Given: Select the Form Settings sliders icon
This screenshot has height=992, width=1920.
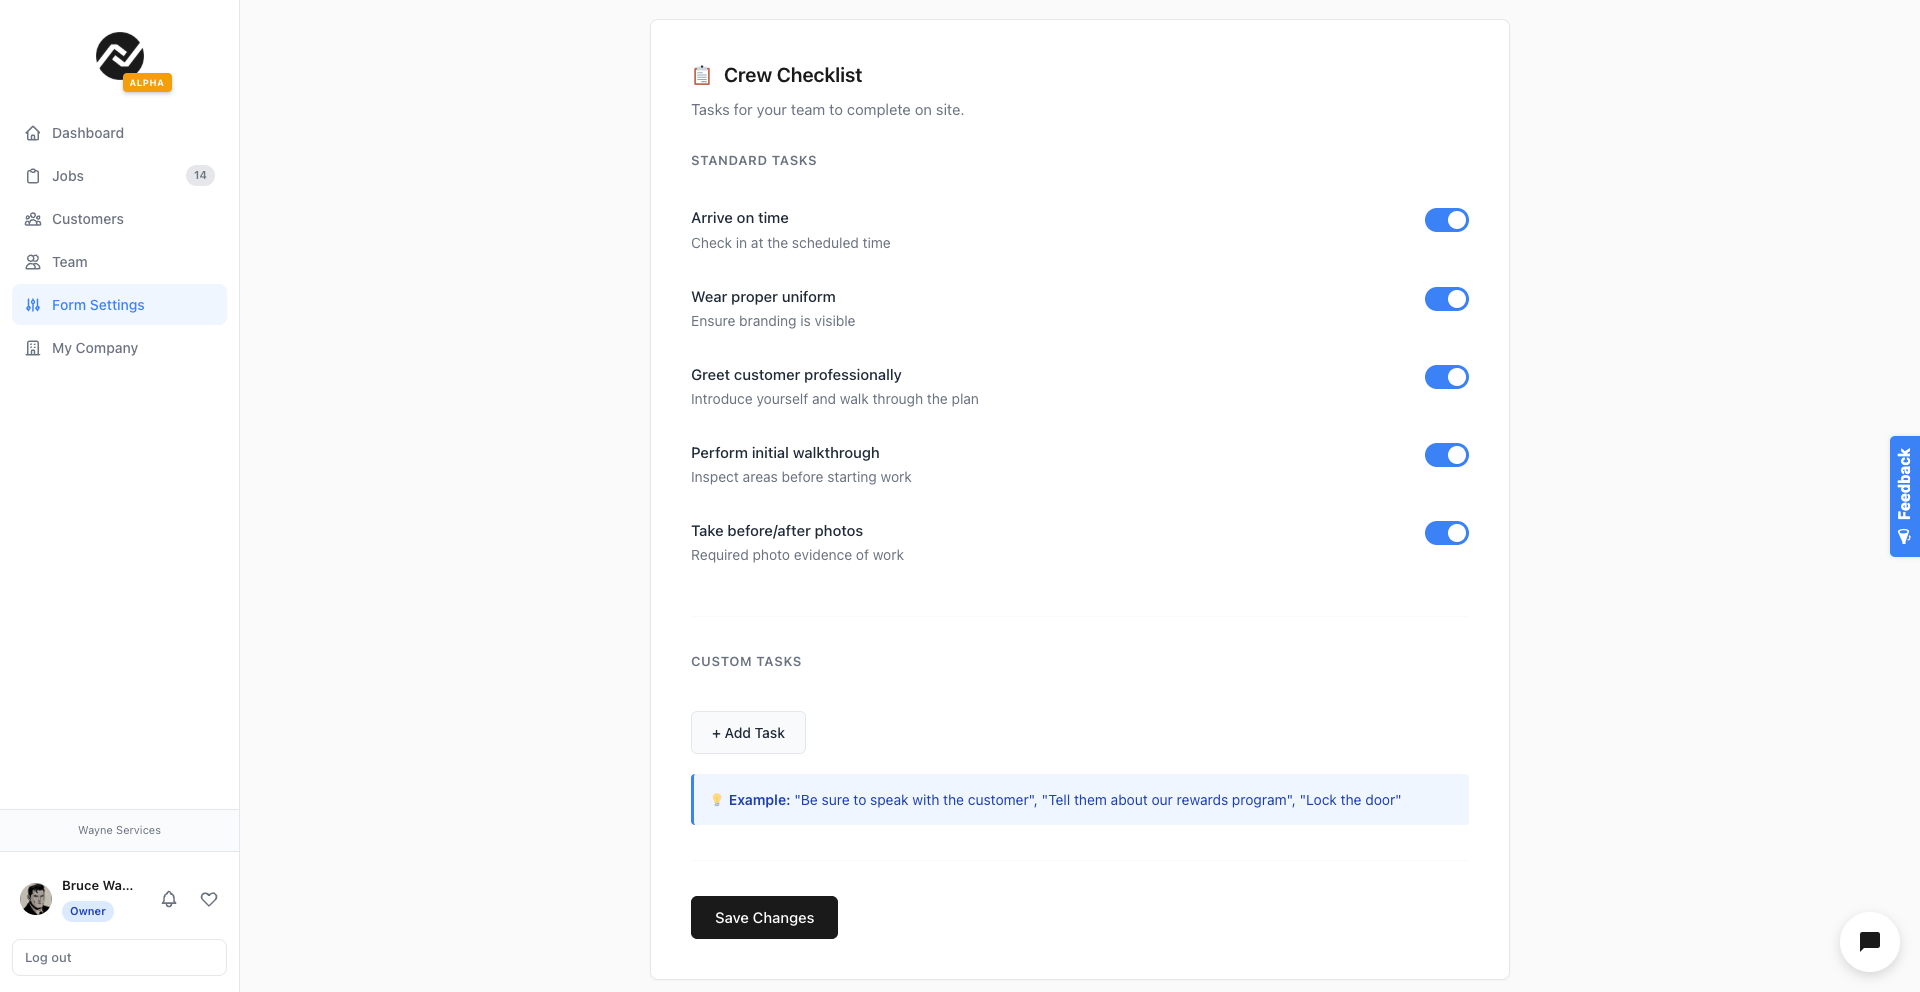Looking at the screenshot, I should [x=33, y=305].
